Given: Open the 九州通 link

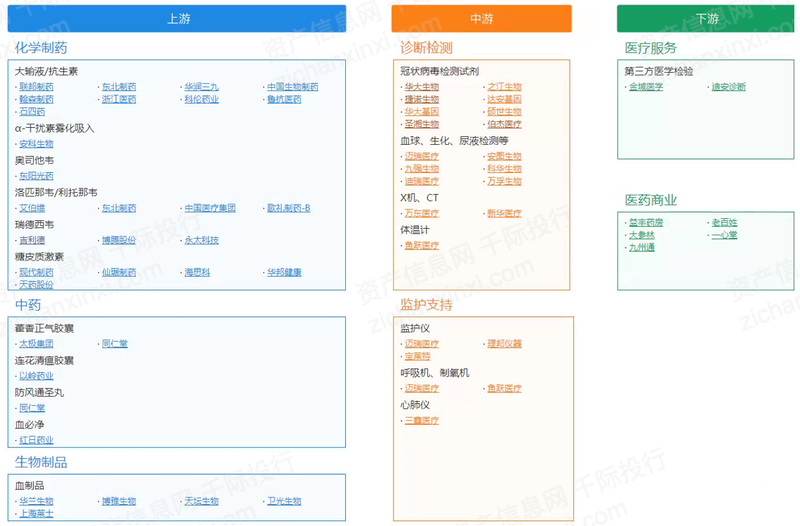Looking at the screenshot, I should coord(642,248).
